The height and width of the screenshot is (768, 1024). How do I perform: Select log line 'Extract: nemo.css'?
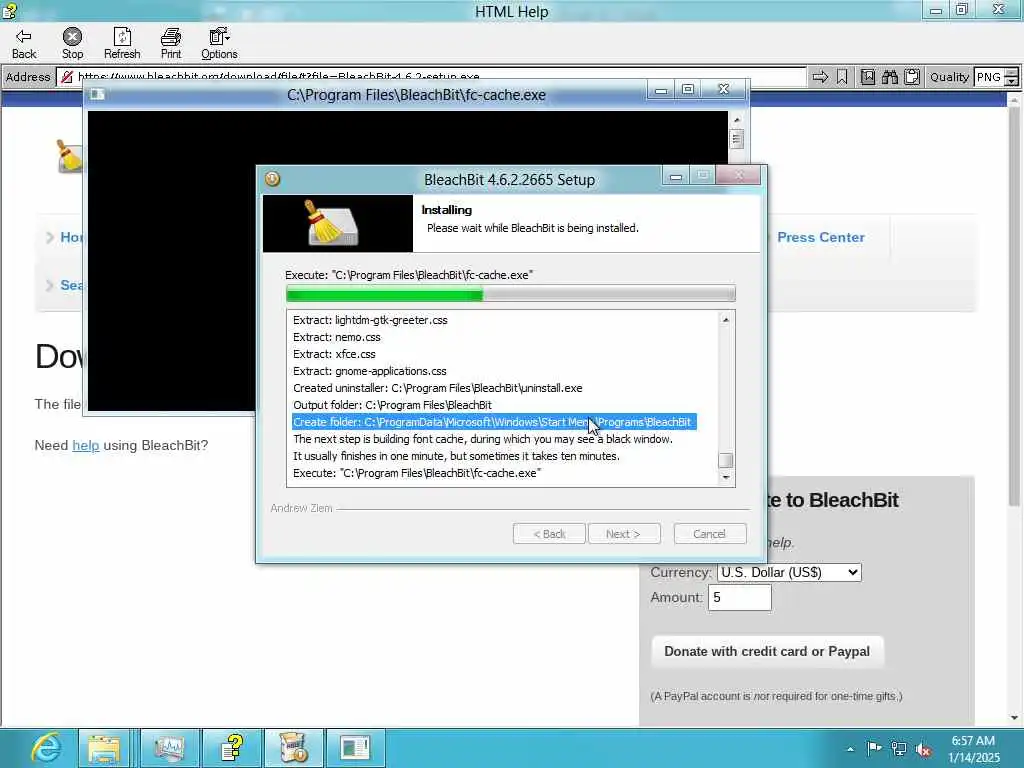tap(337, 337)
